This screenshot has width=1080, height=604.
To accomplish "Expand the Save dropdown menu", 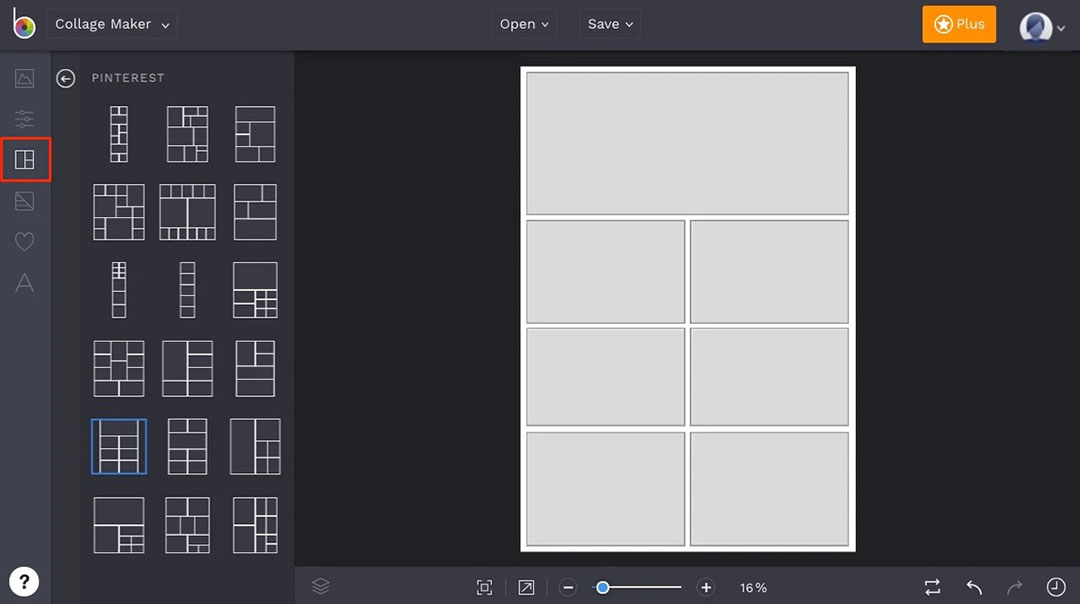I will [610, 24].
